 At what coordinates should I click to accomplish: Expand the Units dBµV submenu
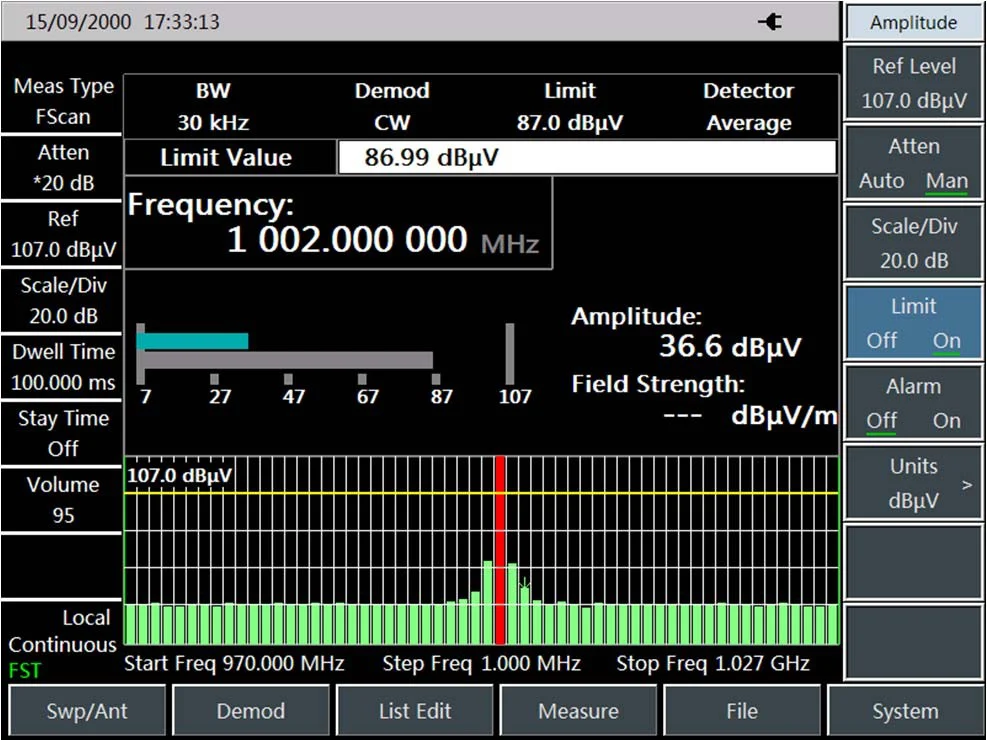click(x=913, y=481)
